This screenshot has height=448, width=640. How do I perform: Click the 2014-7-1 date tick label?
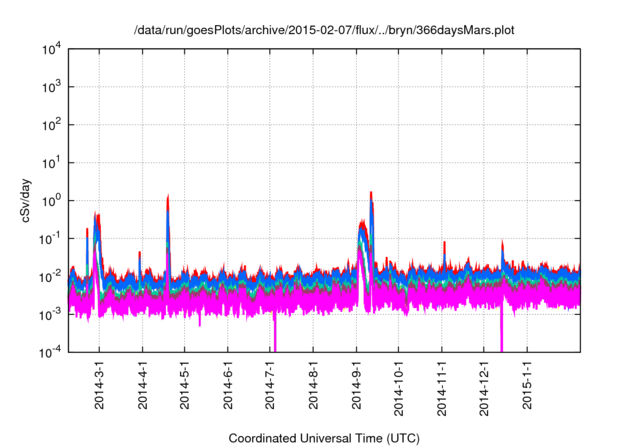click(271, 385)
